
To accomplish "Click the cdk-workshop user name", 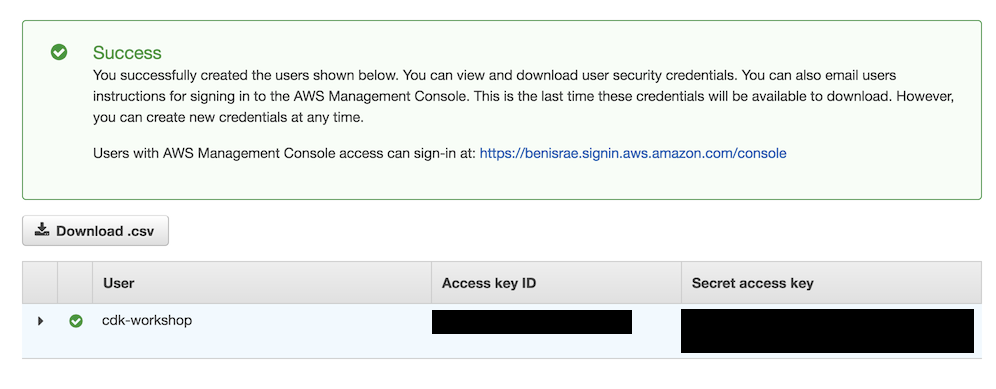I will pyautogui.click(x=147, y=320).
